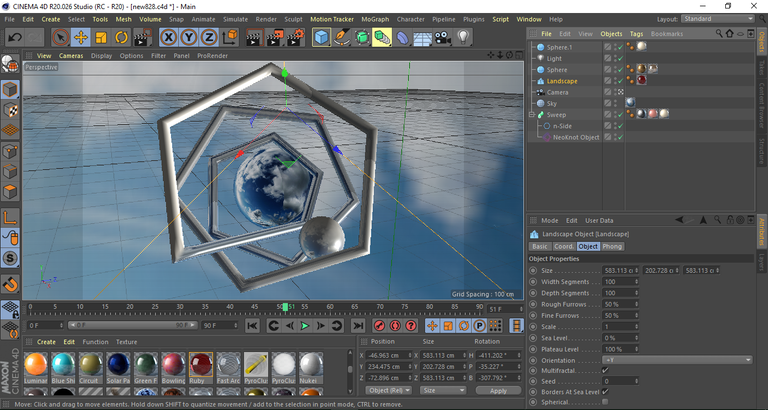Click the timeline frame 51 marker
This screenshot has height=410, width=768.
click(286, 307)
